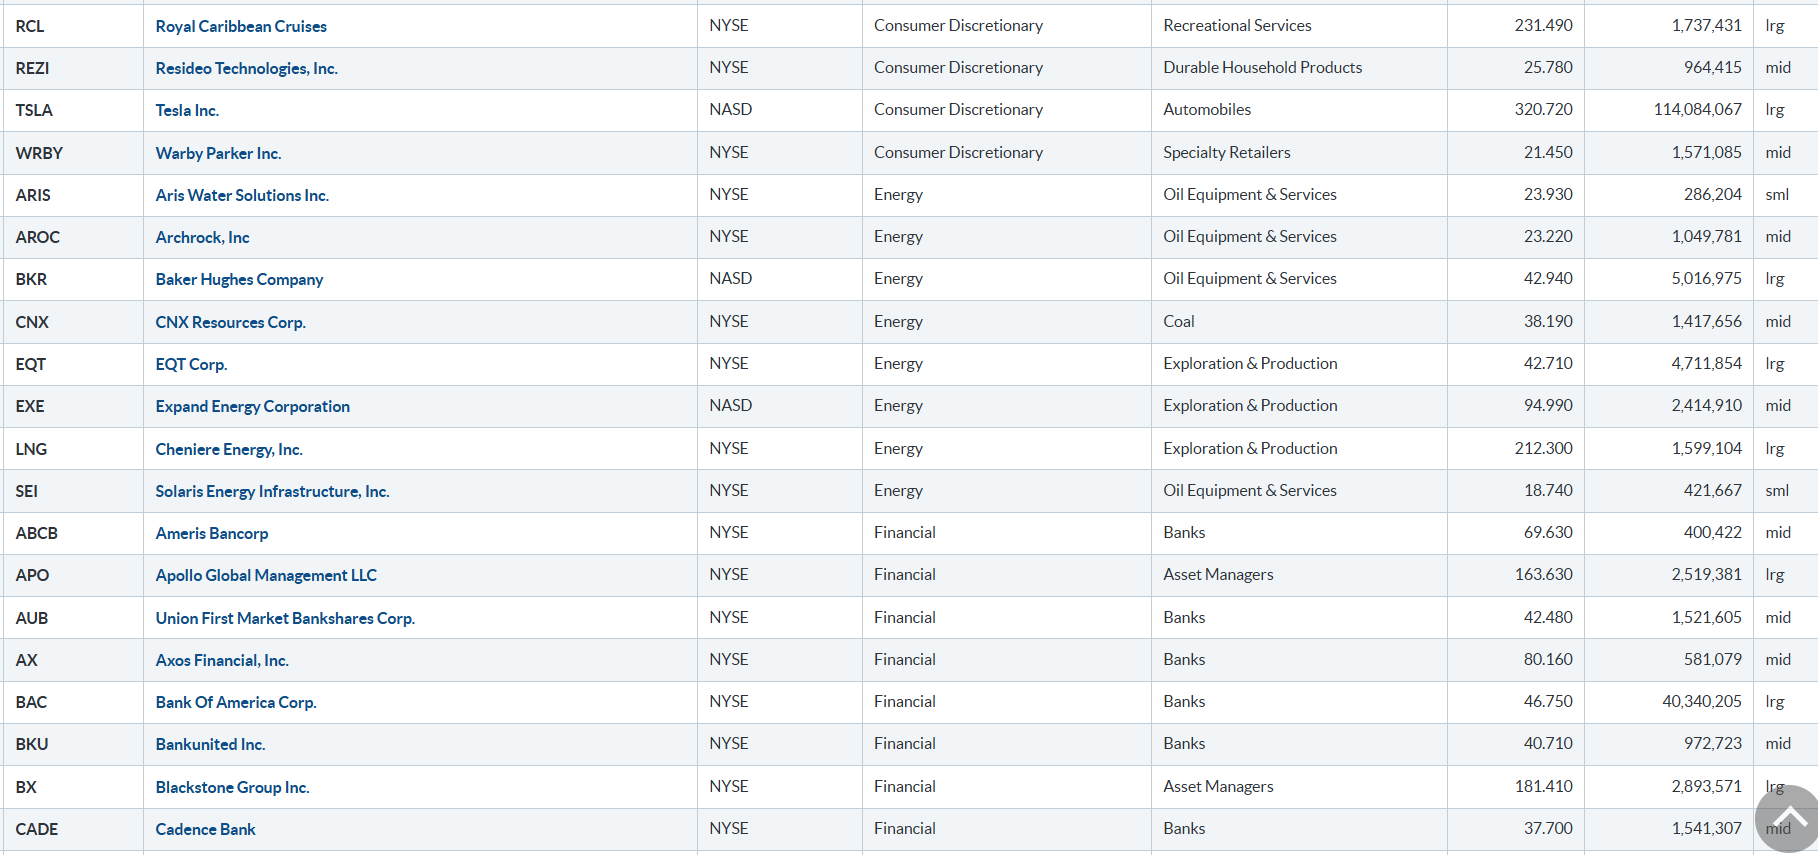This screenshot has height=855, width=1818.
Task: Click Bank of America's volume 40,340,205
Action: tap(1702, 702)
